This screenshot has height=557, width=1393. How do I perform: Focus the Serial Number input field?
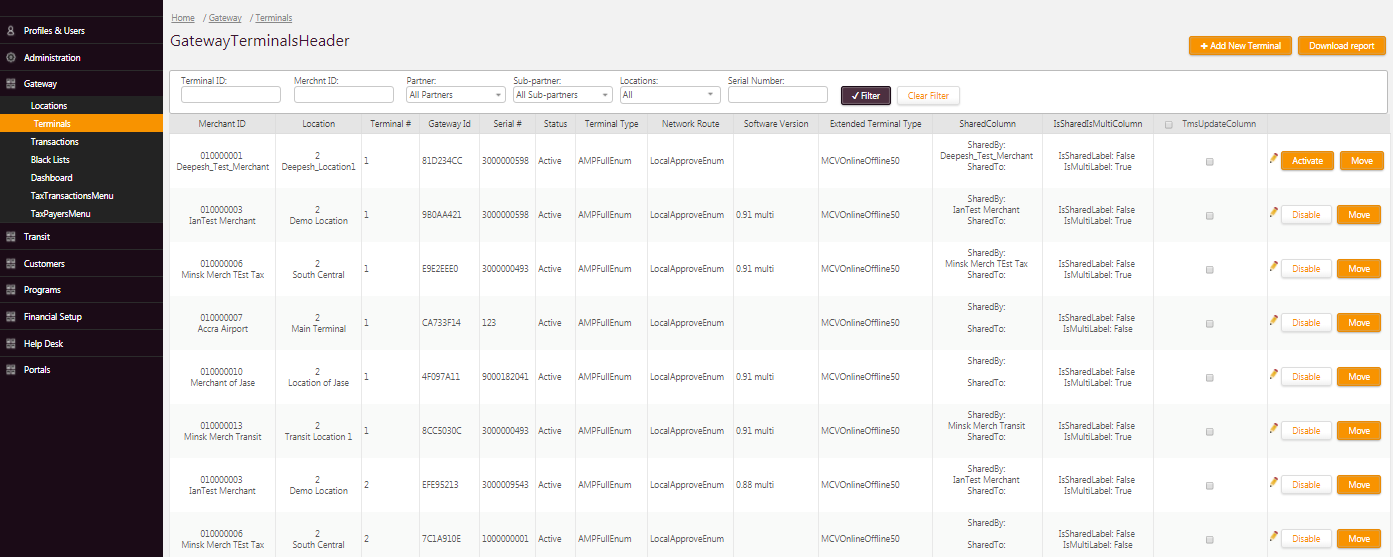coord(777,95)
